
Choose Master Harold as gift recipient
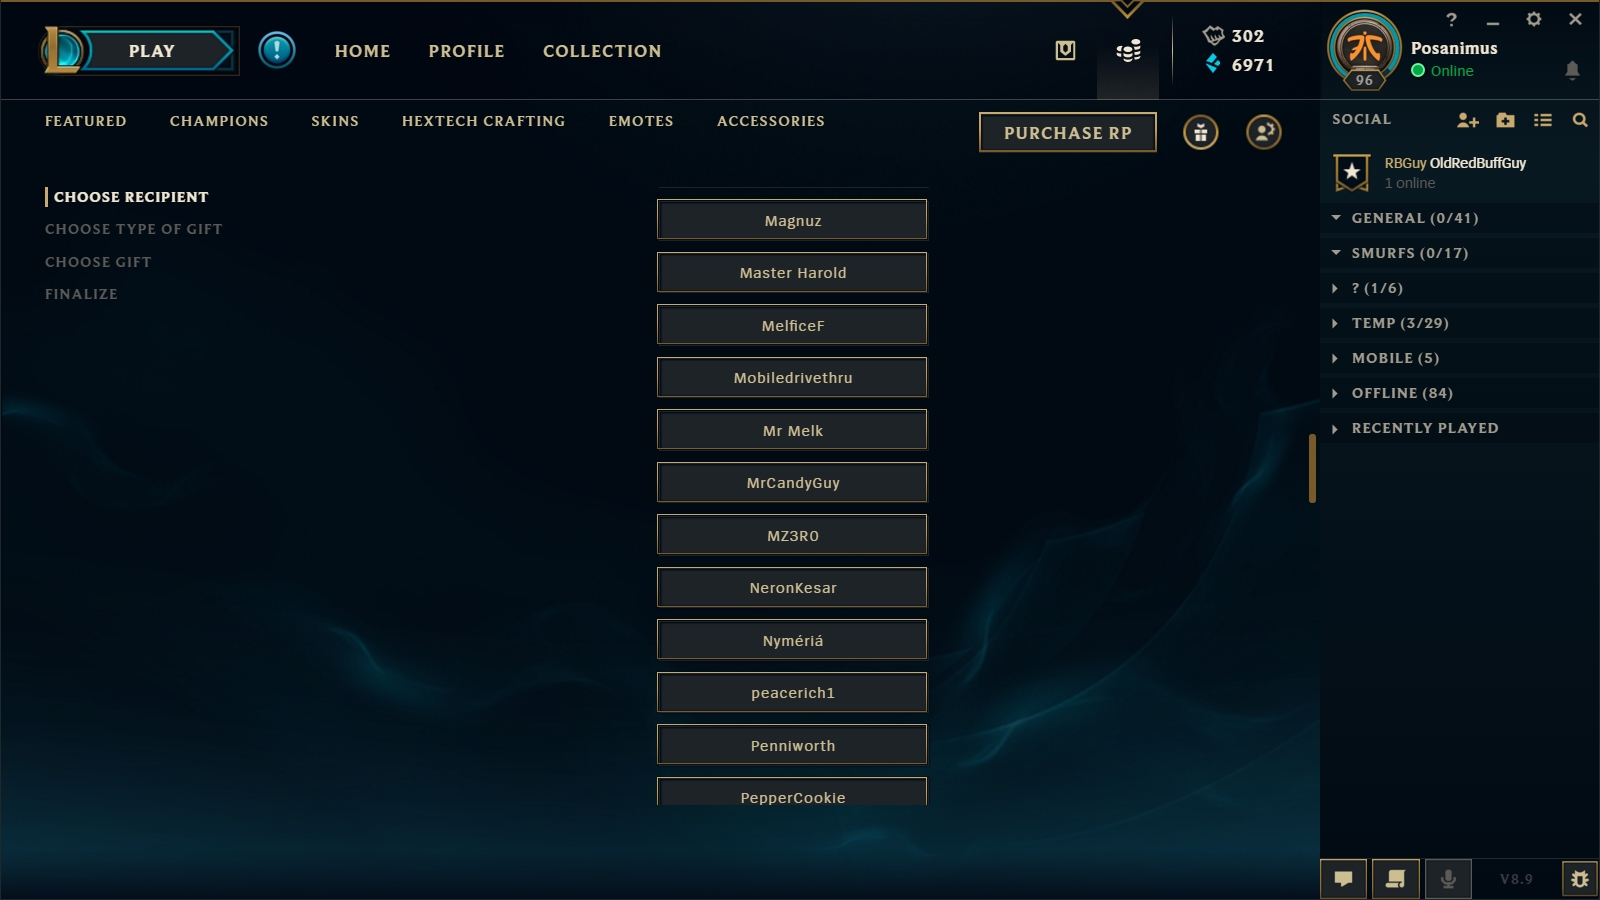[x=792, y=272]
